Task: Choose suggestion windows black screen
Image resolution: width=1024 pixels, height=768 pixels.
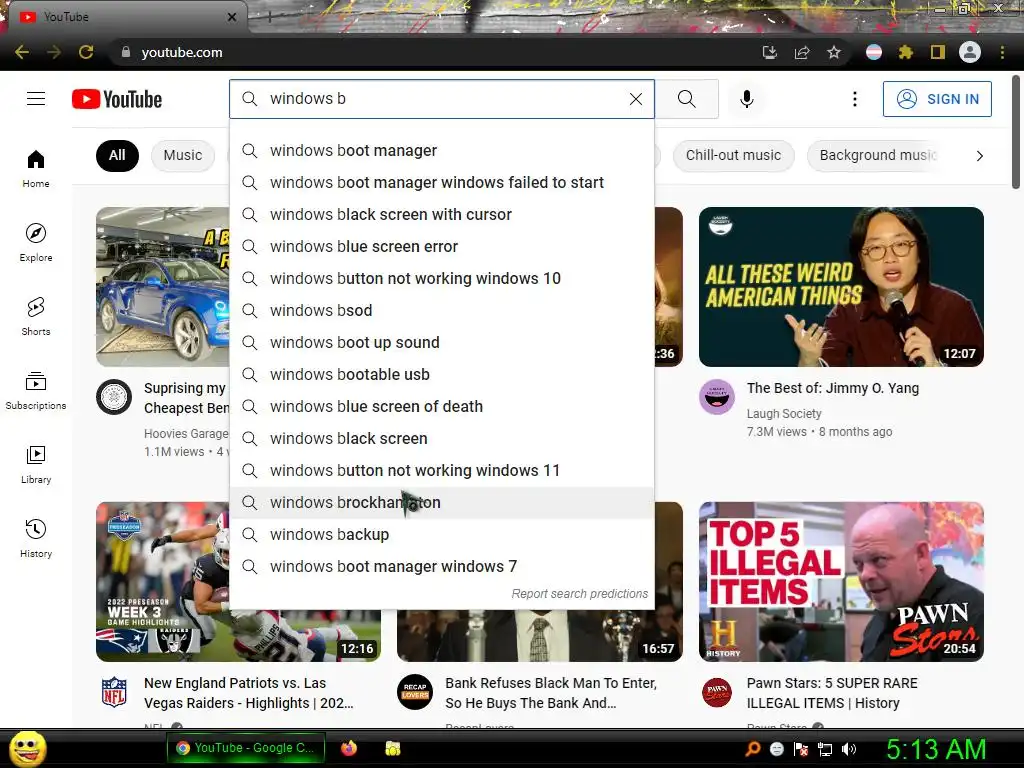Action: click(x=442, y=438)
